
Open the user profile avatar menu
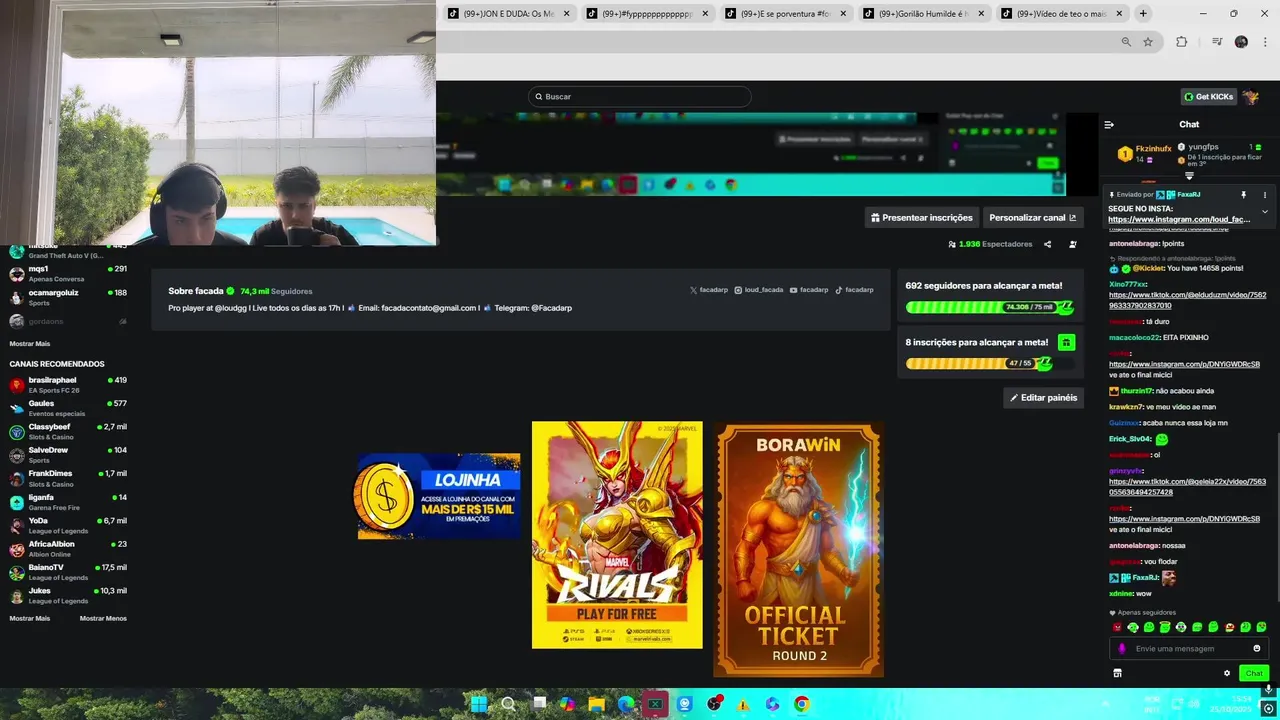tap(1250, 97)
